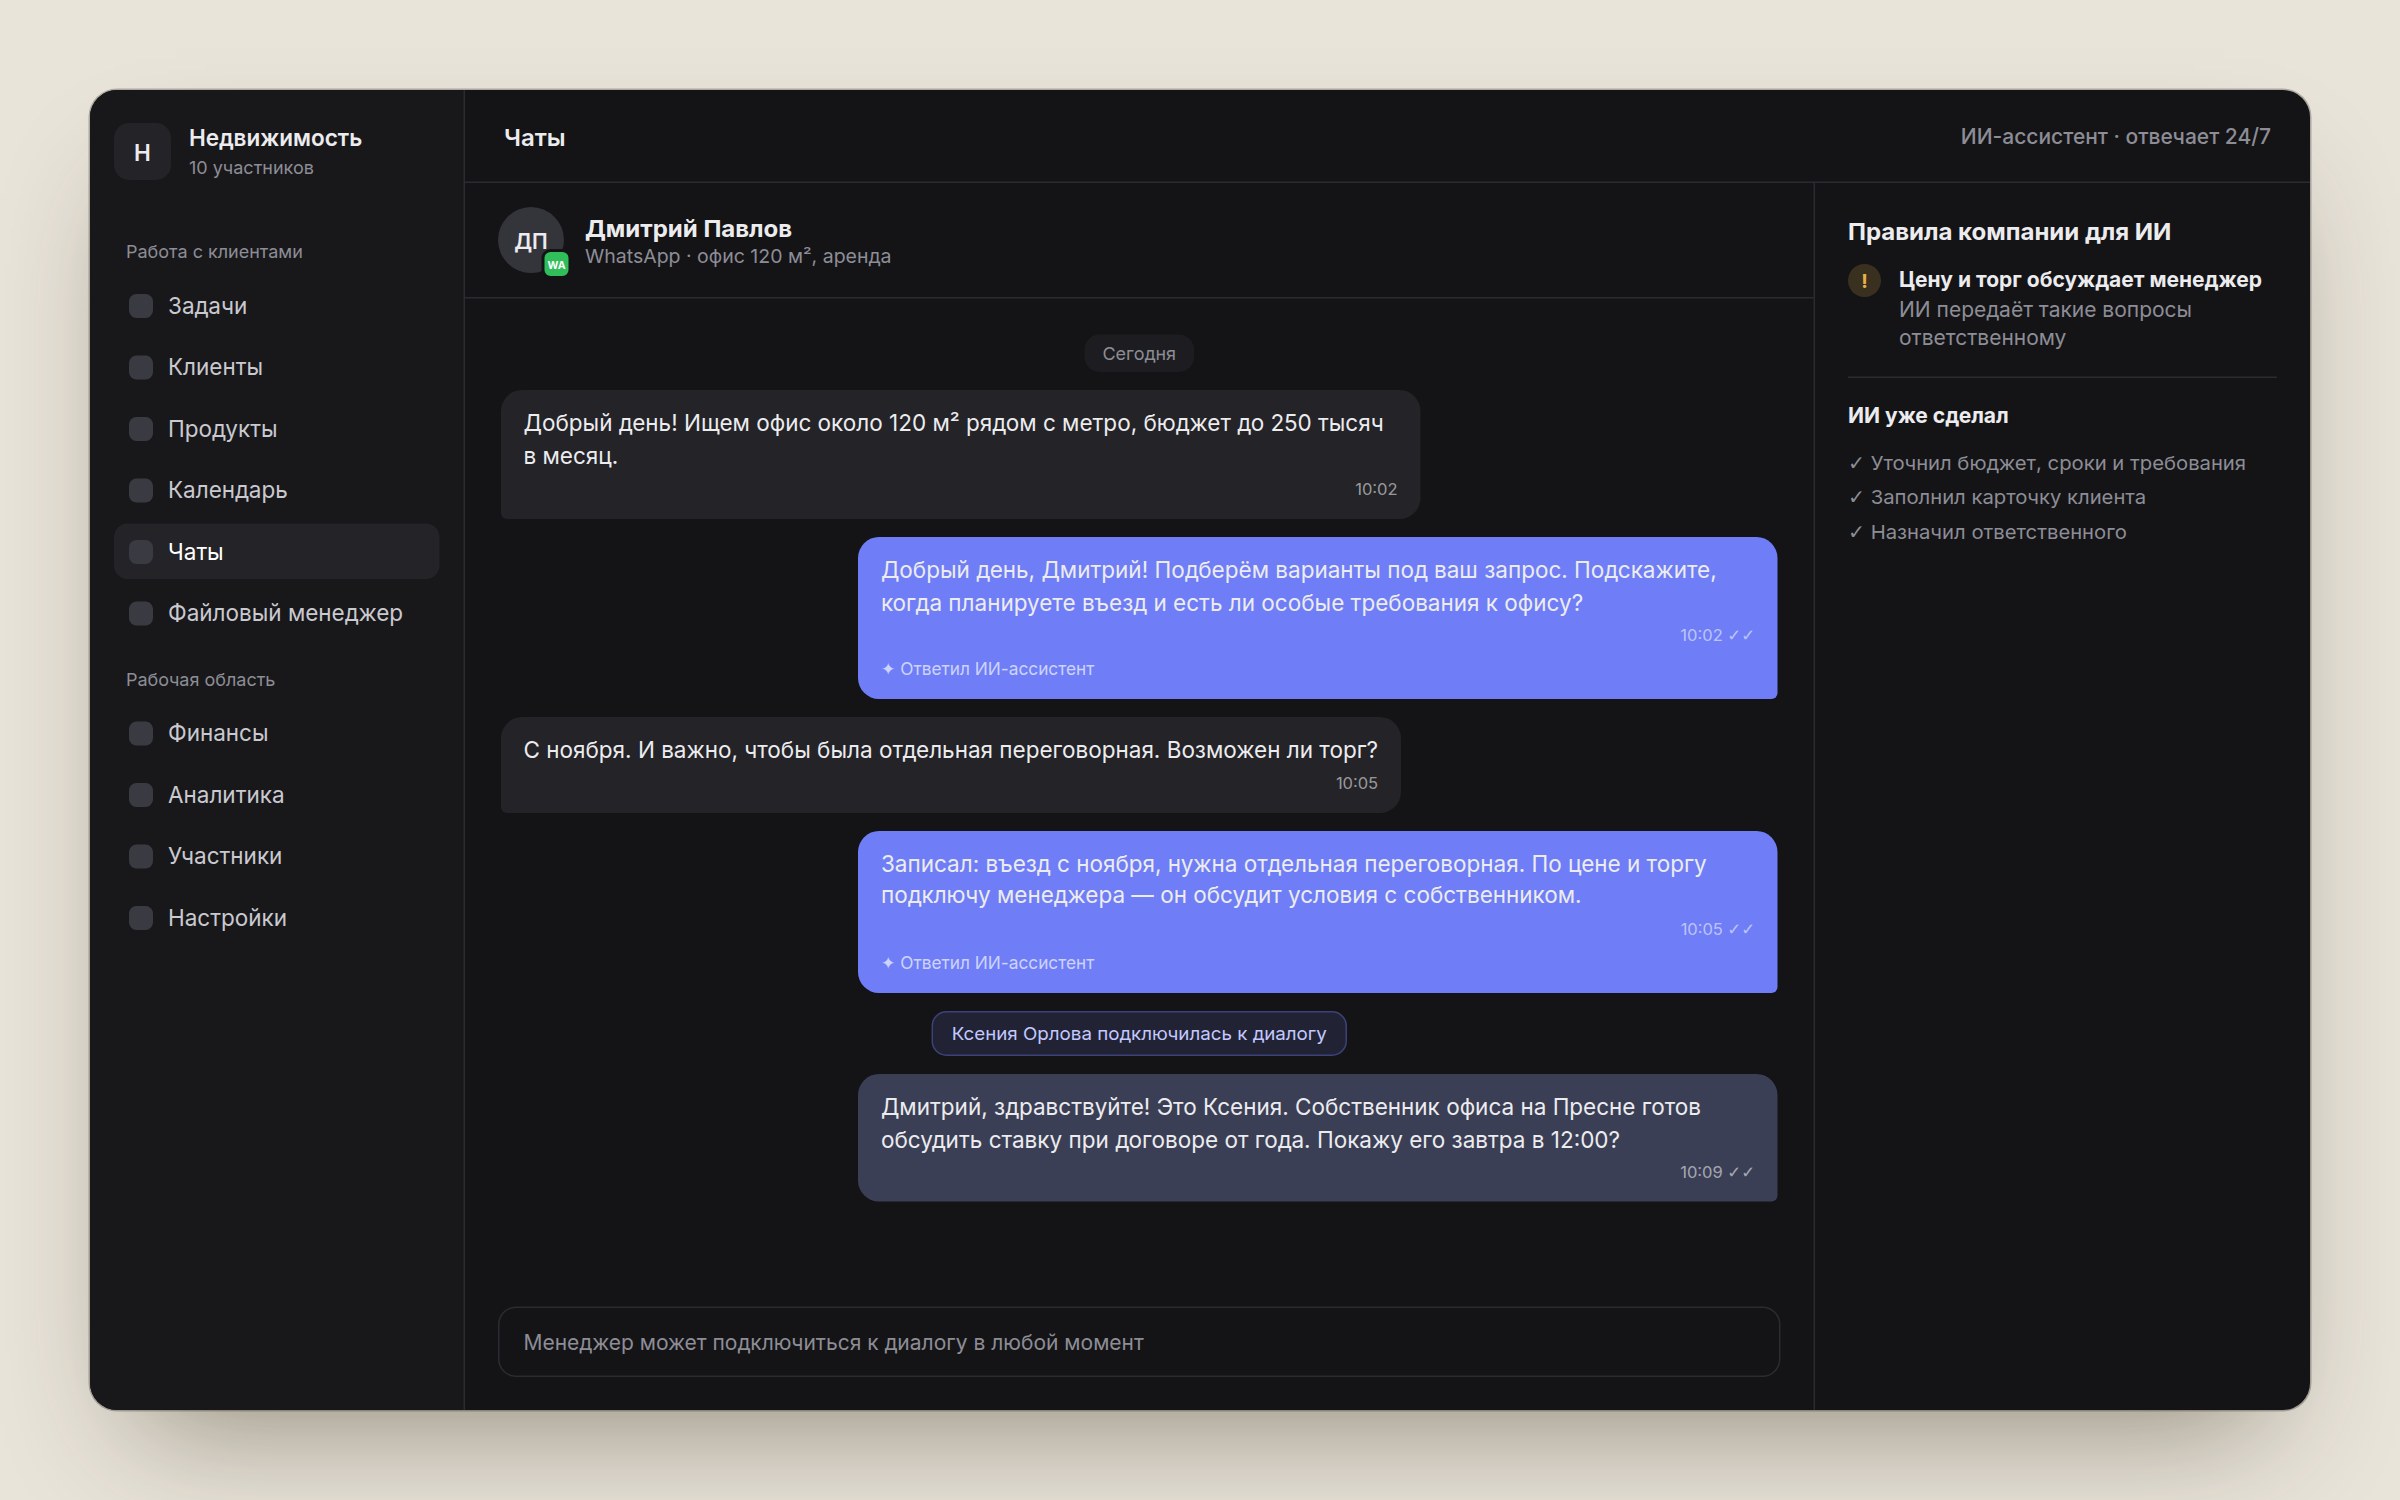
Task: Click the 10 участников subtitle
Action: coord(251,168)
